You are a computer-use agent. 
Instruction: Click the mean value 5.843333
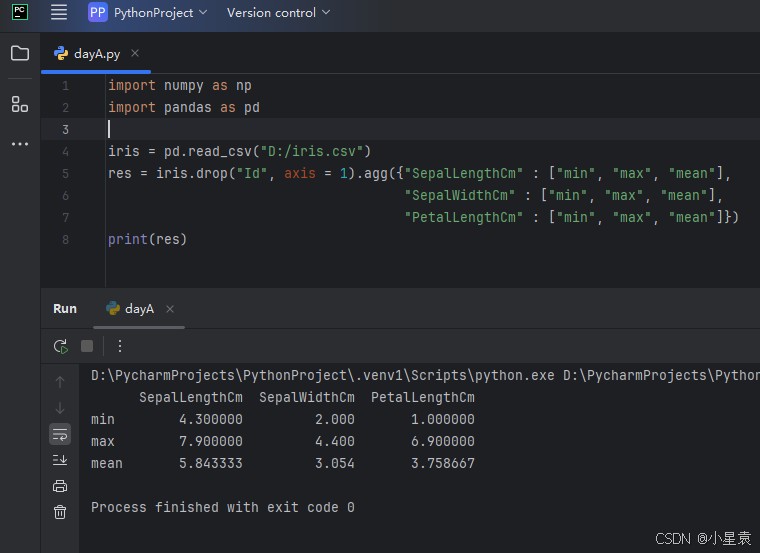[x=211, y=463]
